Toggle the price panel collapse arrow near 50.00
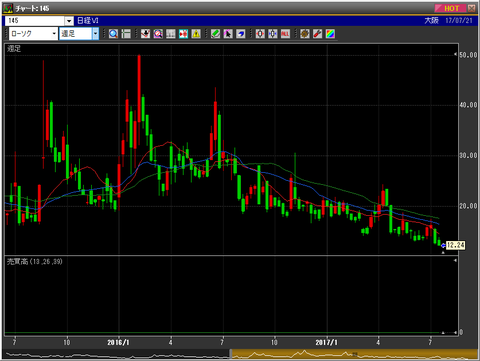Image resolution: width=480 pixels, height=361 pixels. point(455,54)
